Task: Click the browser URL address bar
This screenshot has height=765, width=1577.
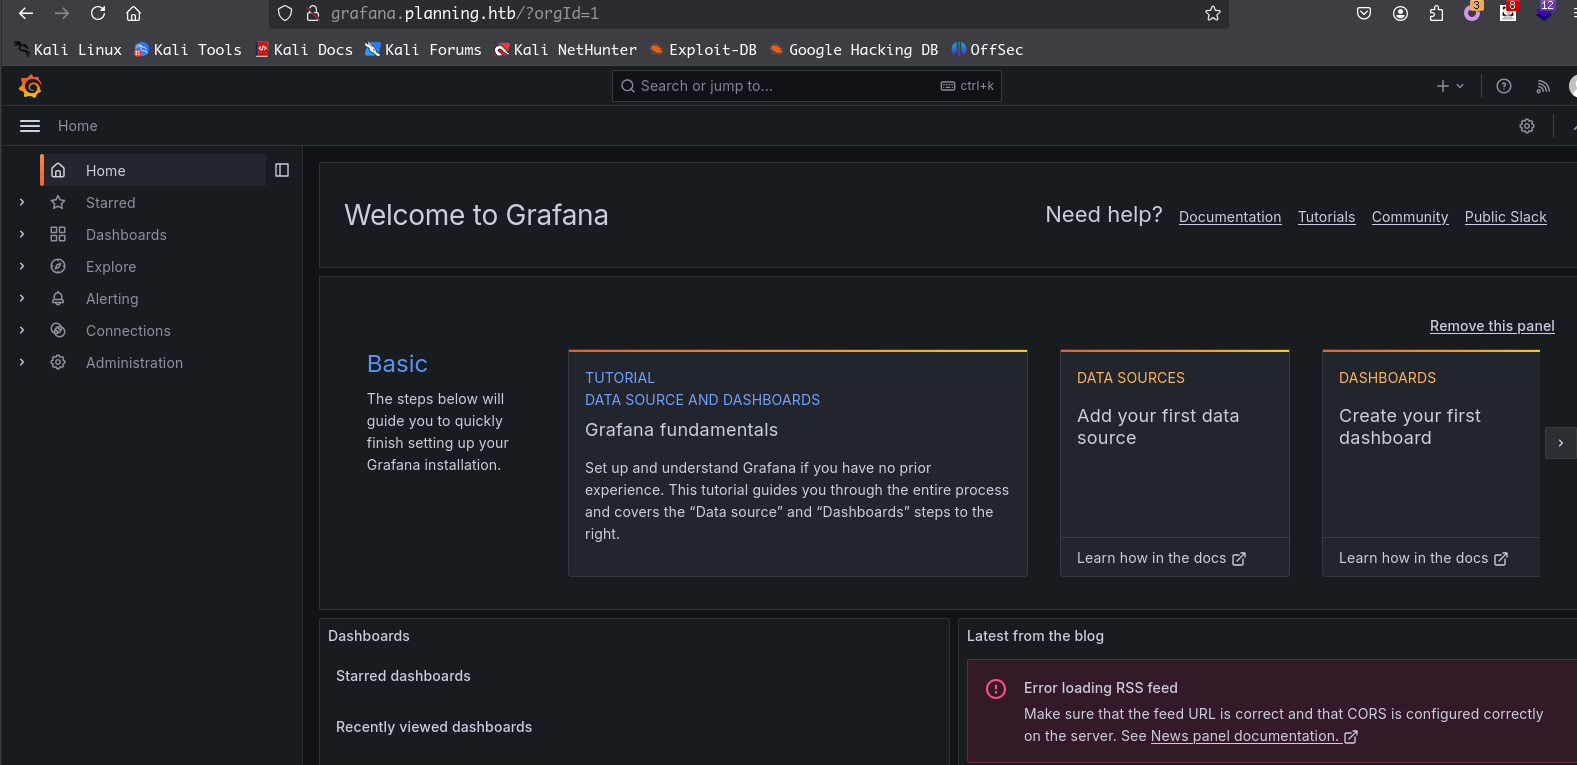Action: [x=748, y=13]
